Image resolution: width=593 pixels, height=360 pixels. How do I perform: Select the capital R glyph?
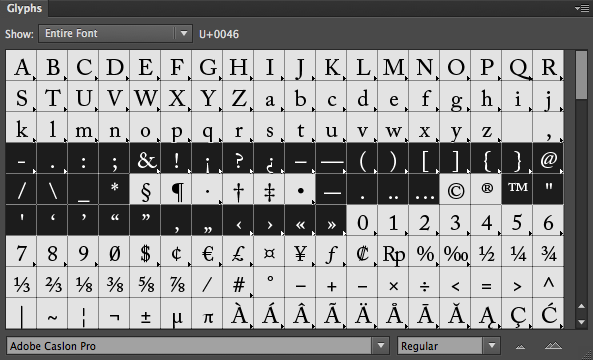click(x=548, y=65)
